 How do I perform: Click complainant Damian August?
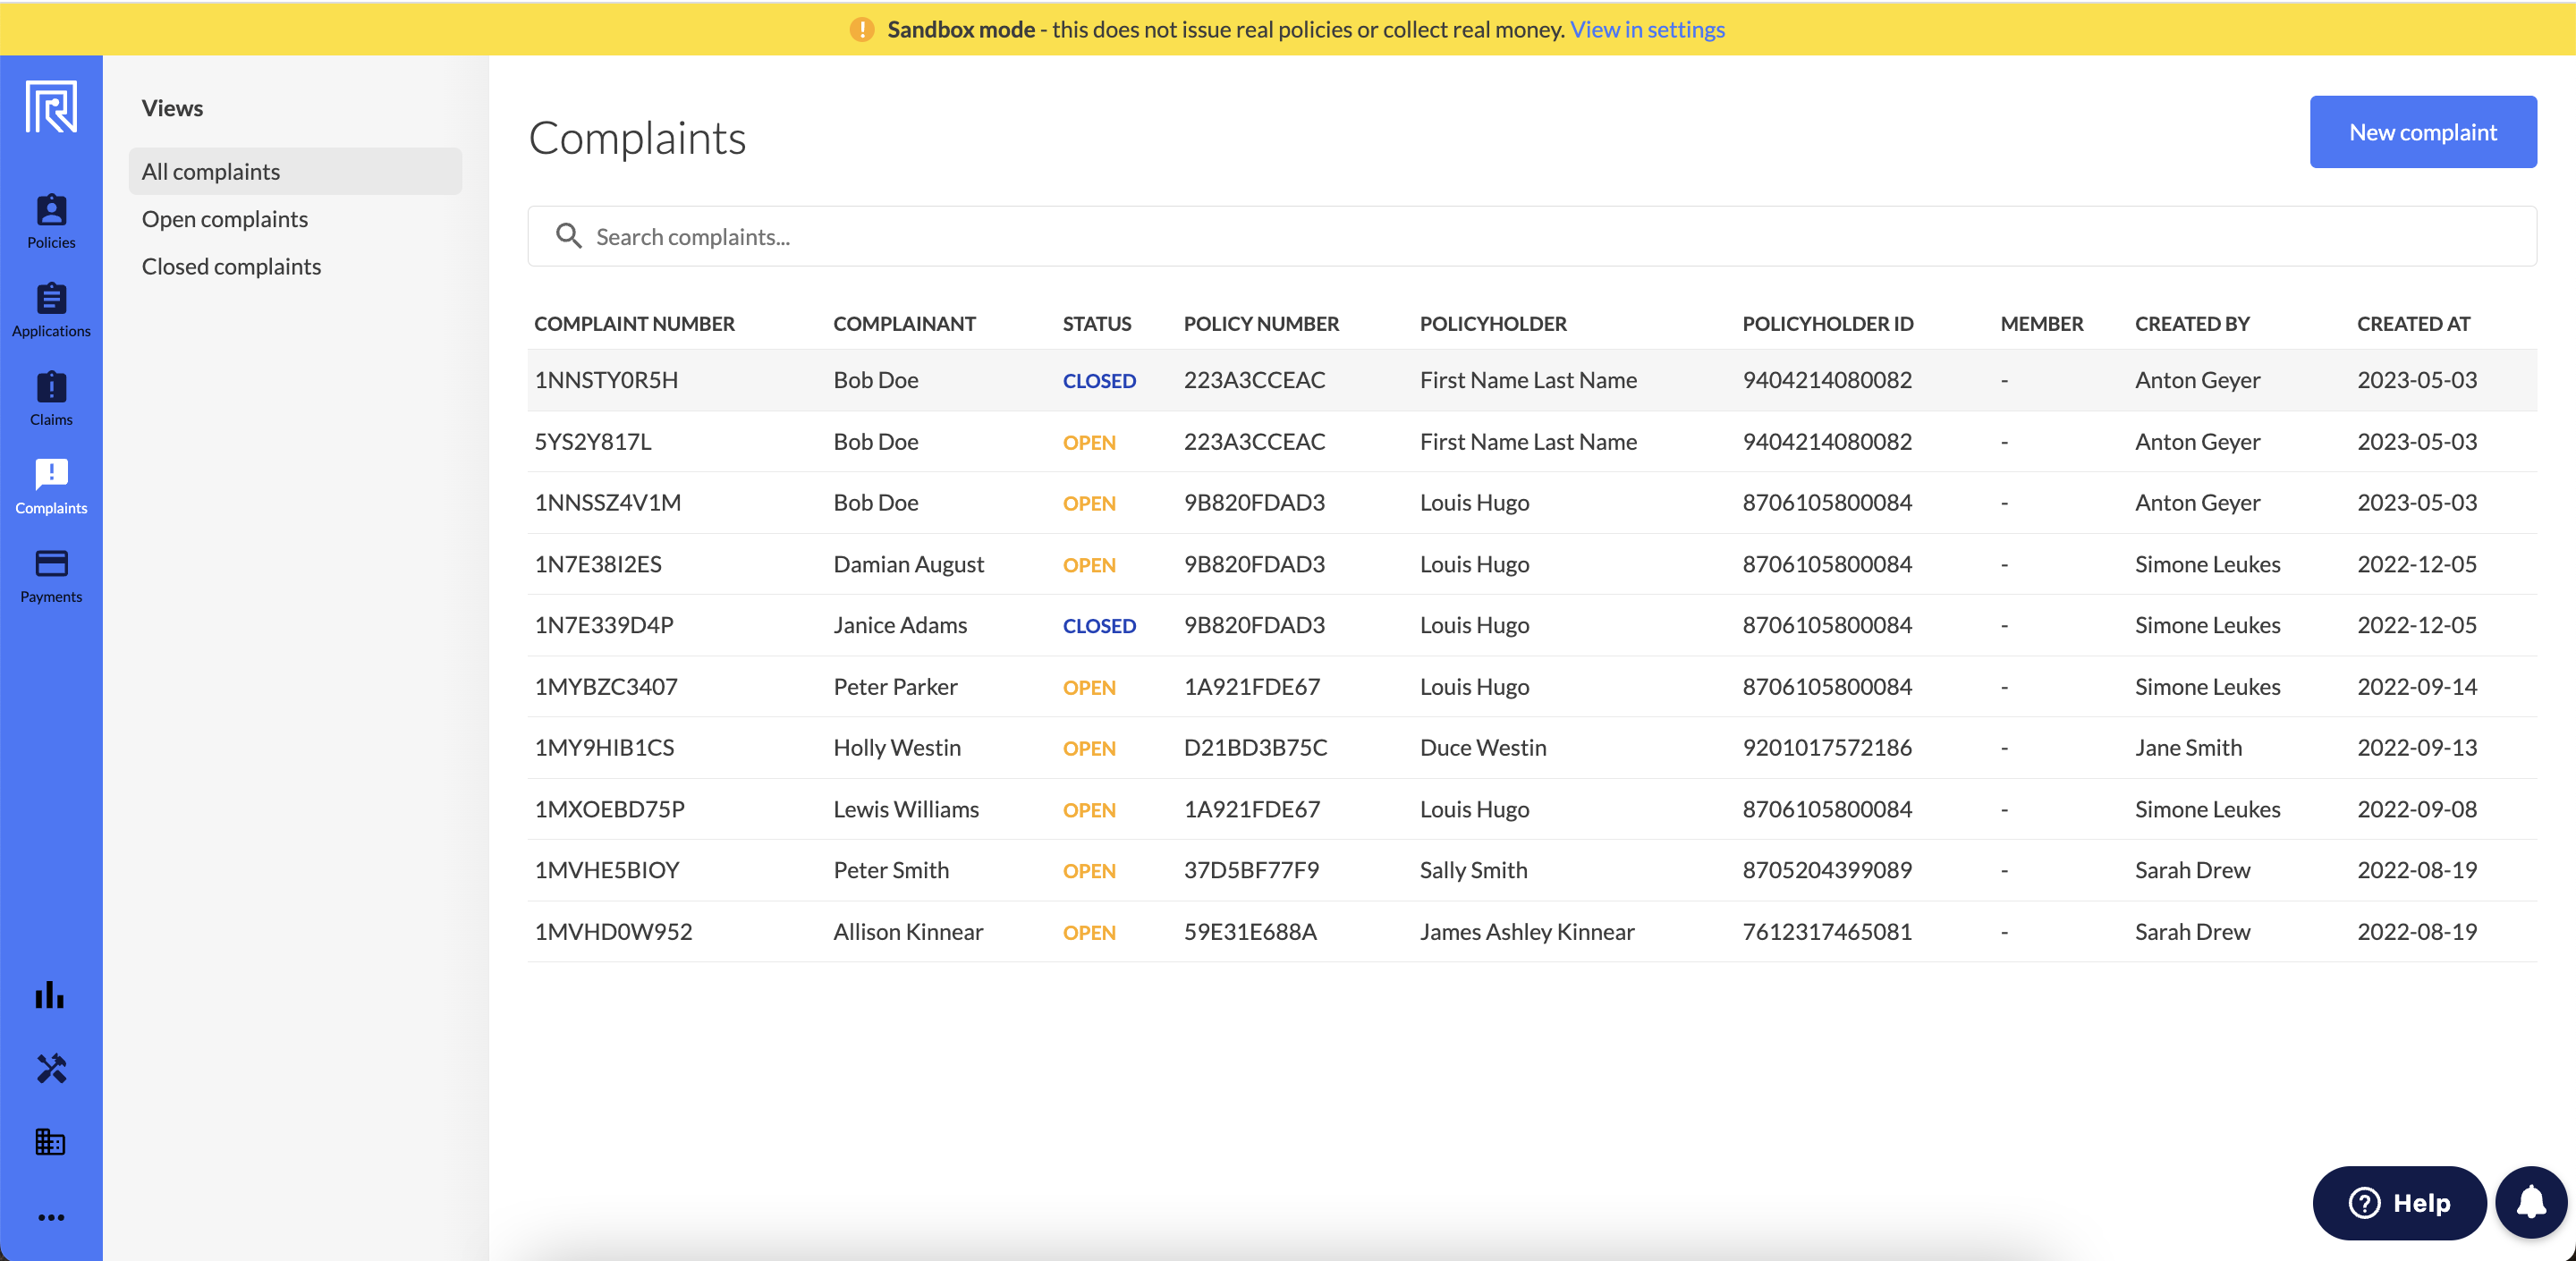pos(908,564)
